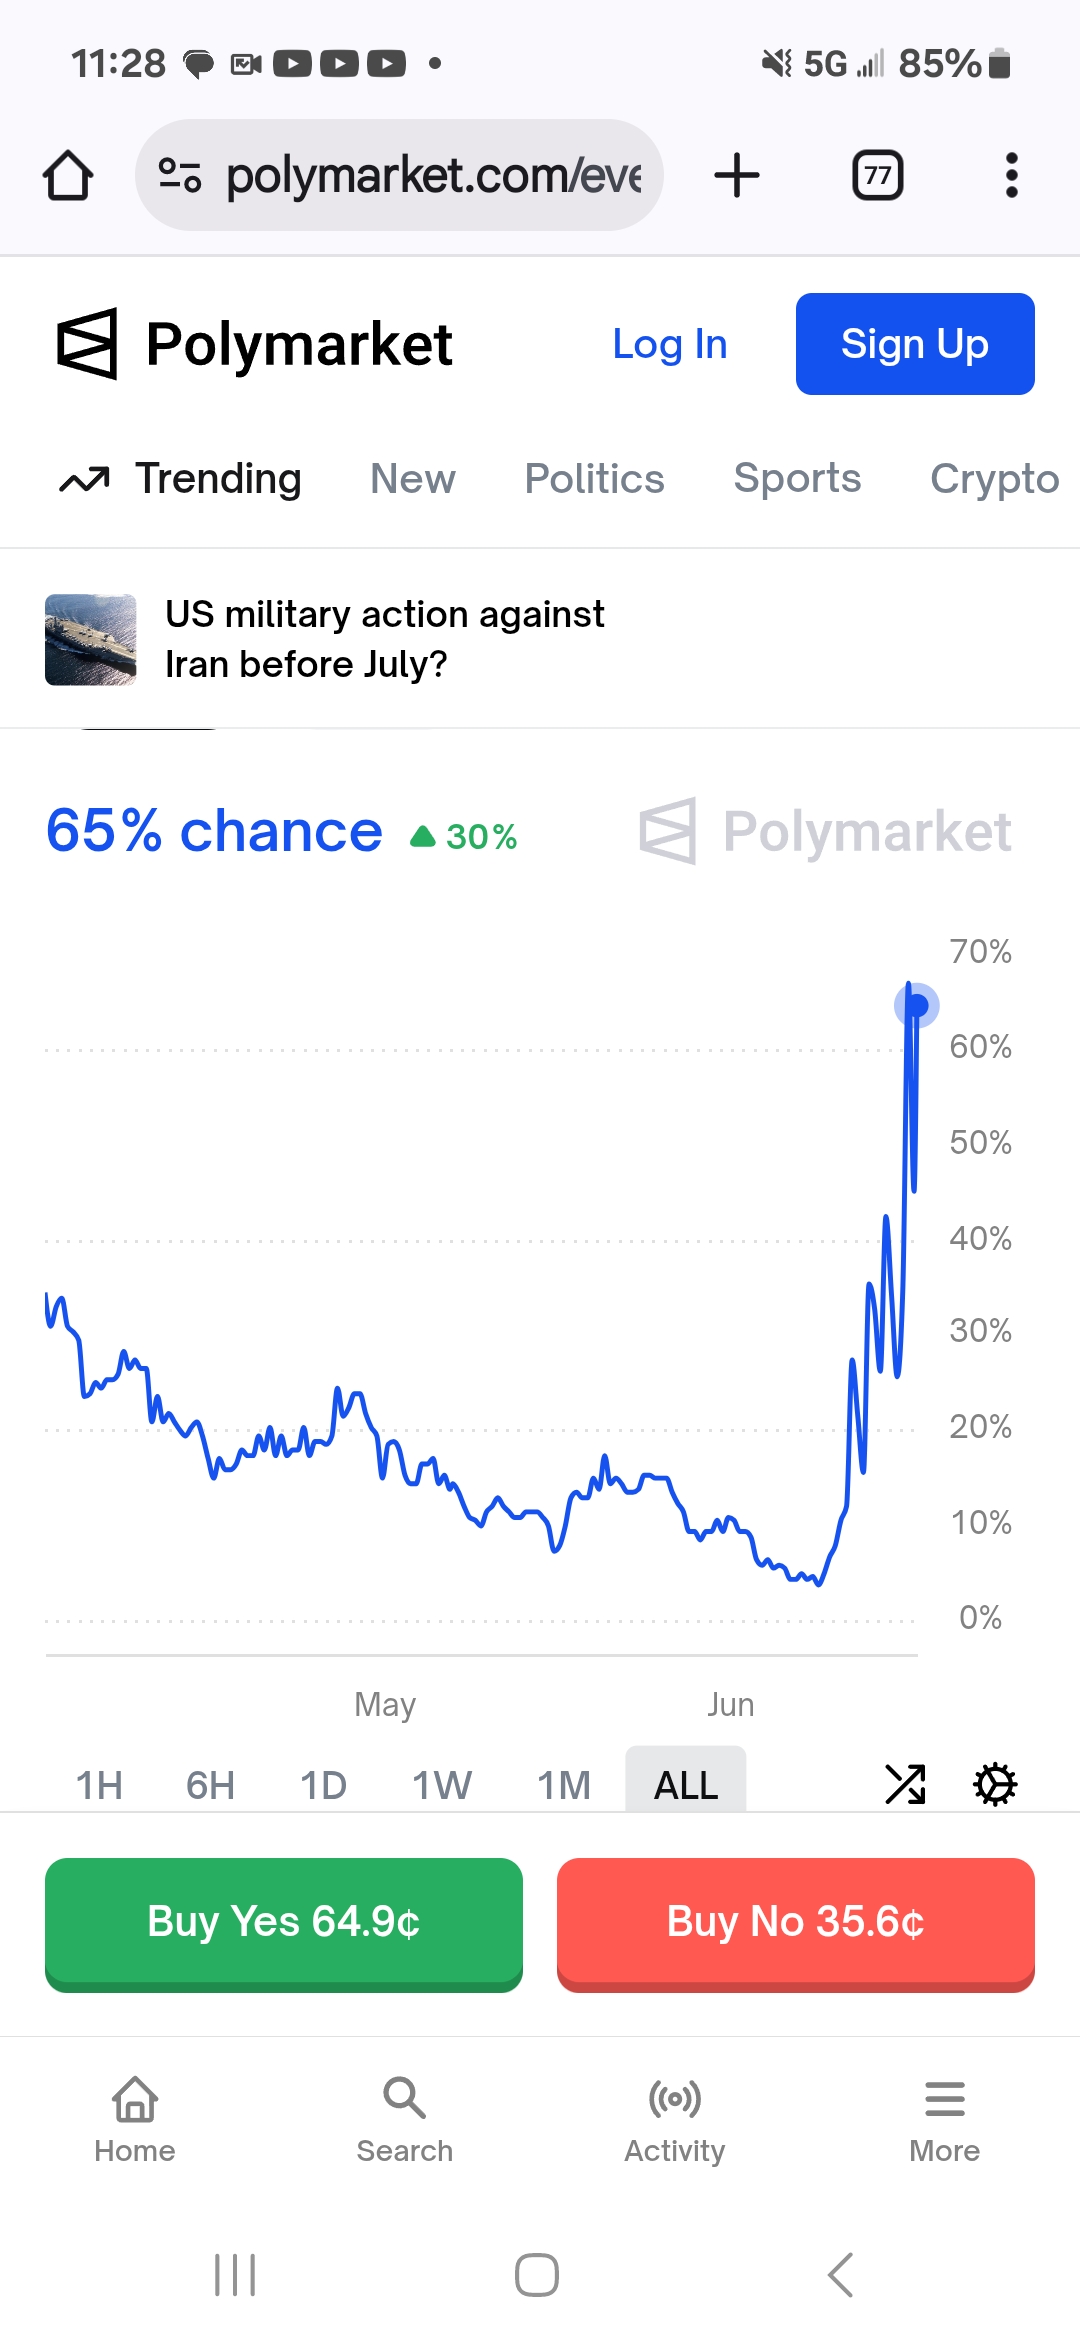The height and width of the screenshot is (2340, 1080).
Task: Click the shuffle arrows icon beside chart settings
Action: [905, 1785]
